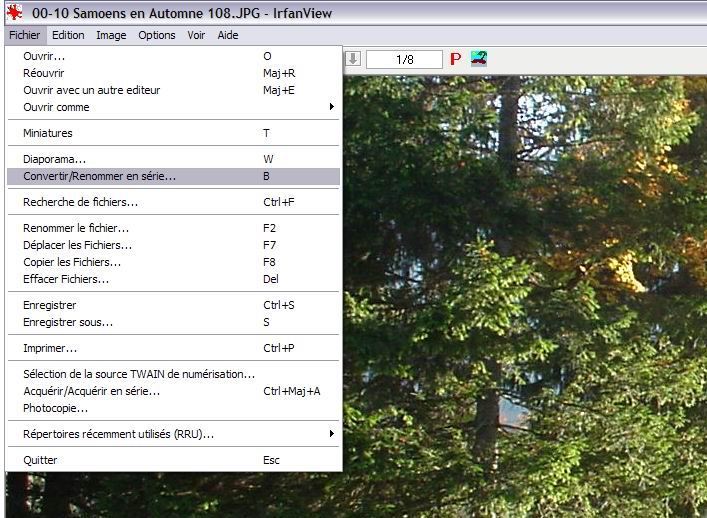The image size is (707, 518).
Task: Click the Enregistrer menu entry
Action: pyautogui.click(x=174, y=305)
